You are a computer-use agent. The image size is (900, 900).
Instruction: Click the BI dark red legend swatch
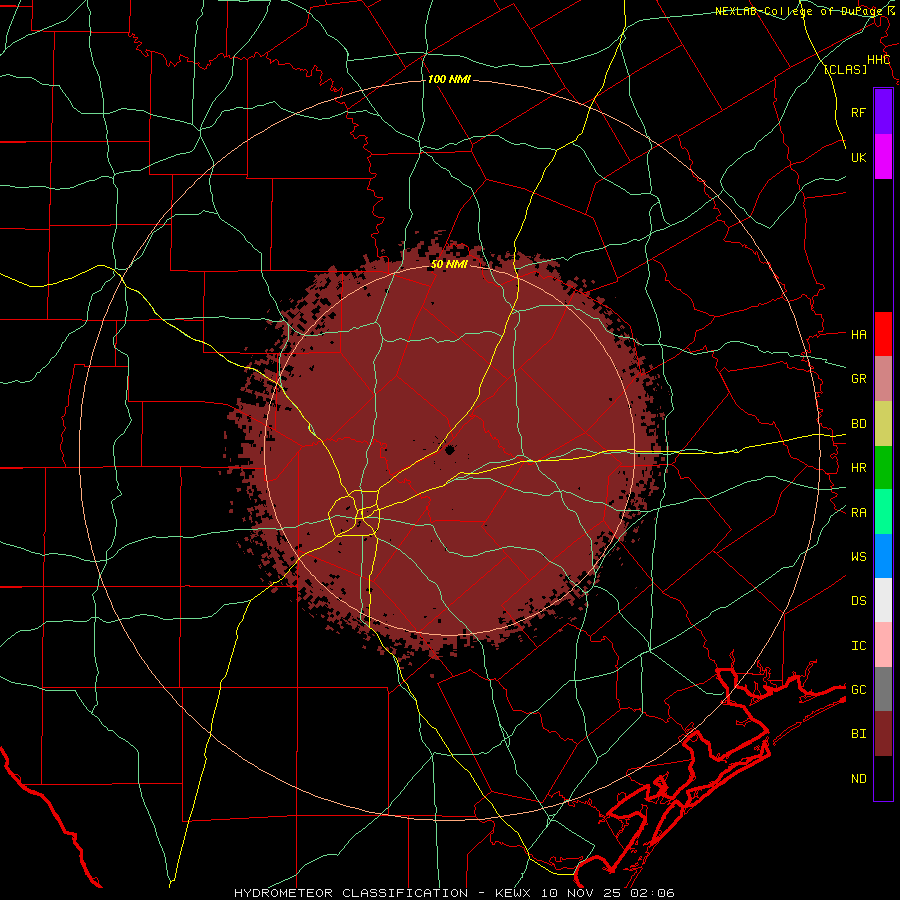(883, 734)
